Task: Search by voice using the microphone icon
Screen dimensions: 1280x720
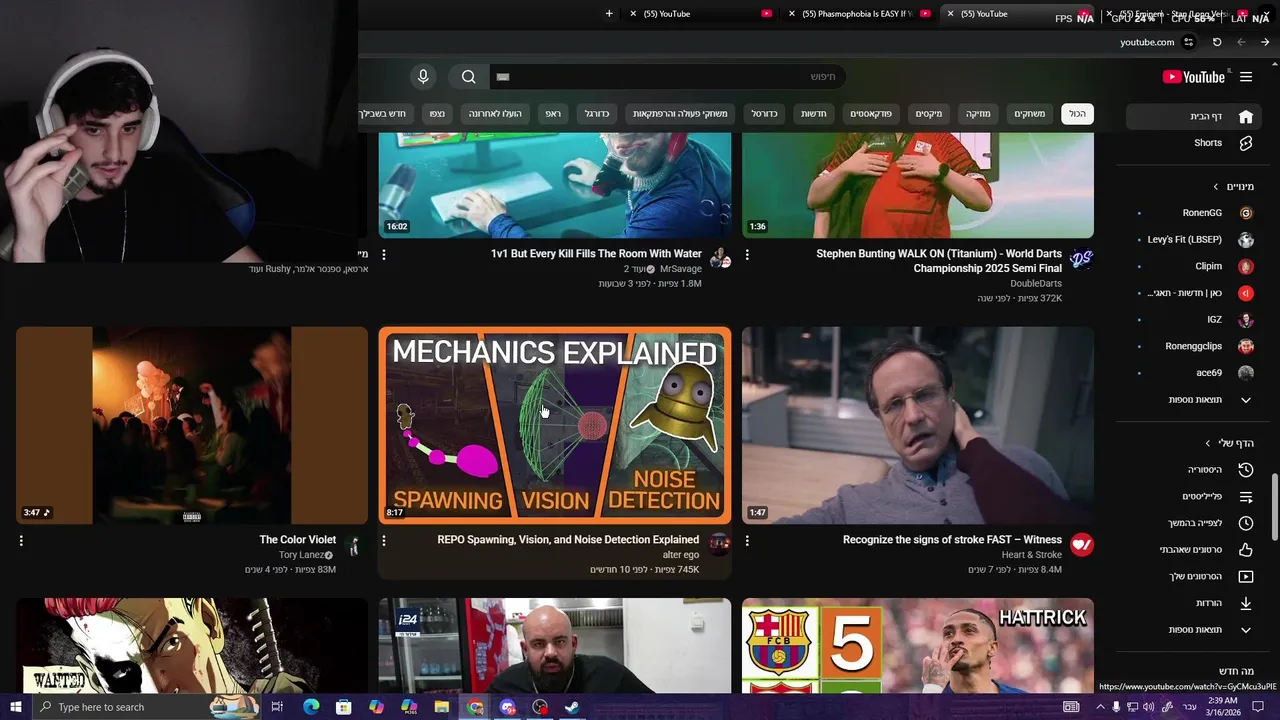Action: pos(423,77)
